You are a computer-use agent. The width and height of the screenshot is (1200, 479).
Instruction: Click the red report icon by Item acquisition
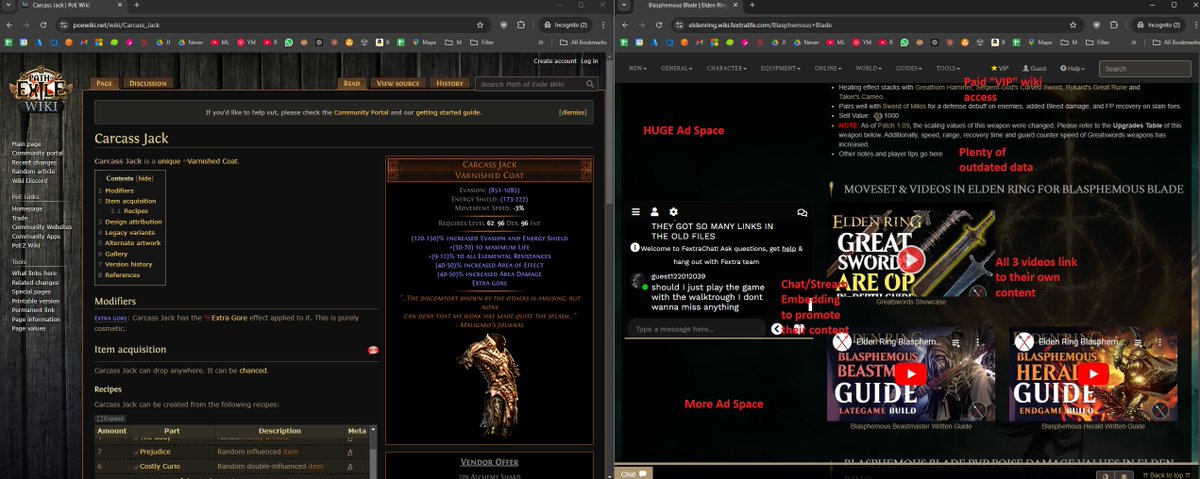373,350
